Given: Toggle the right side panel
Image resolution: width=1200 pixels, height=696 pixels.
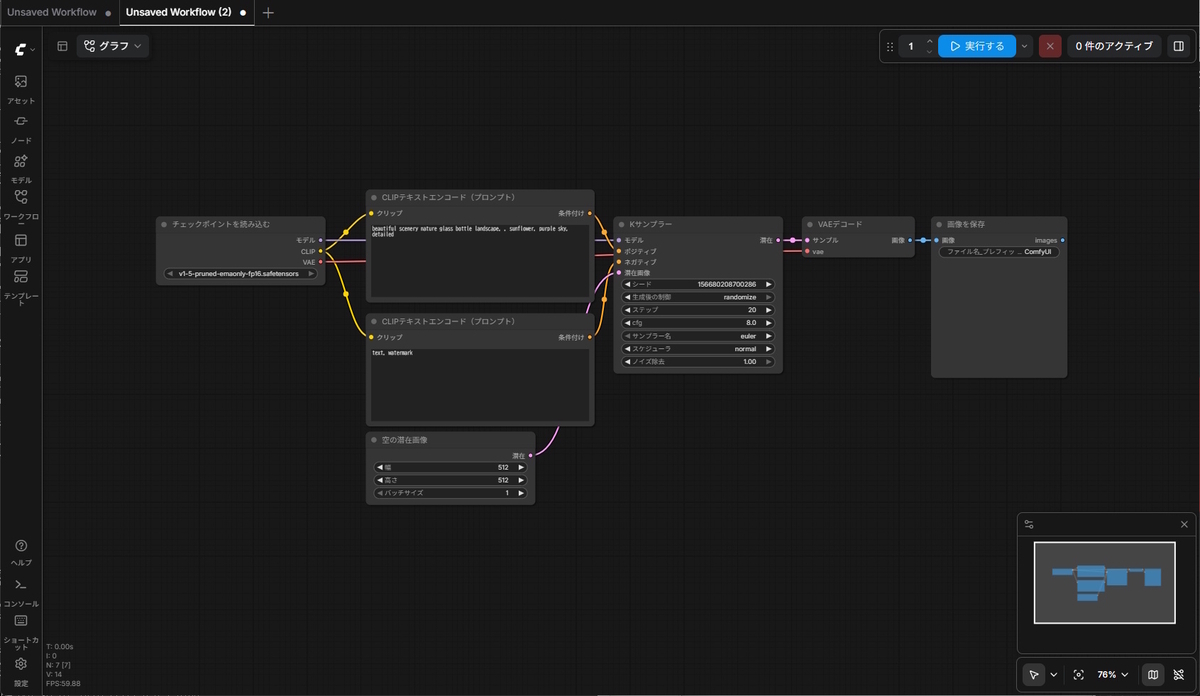Looking at the screenshot, I should [1178, 46].
